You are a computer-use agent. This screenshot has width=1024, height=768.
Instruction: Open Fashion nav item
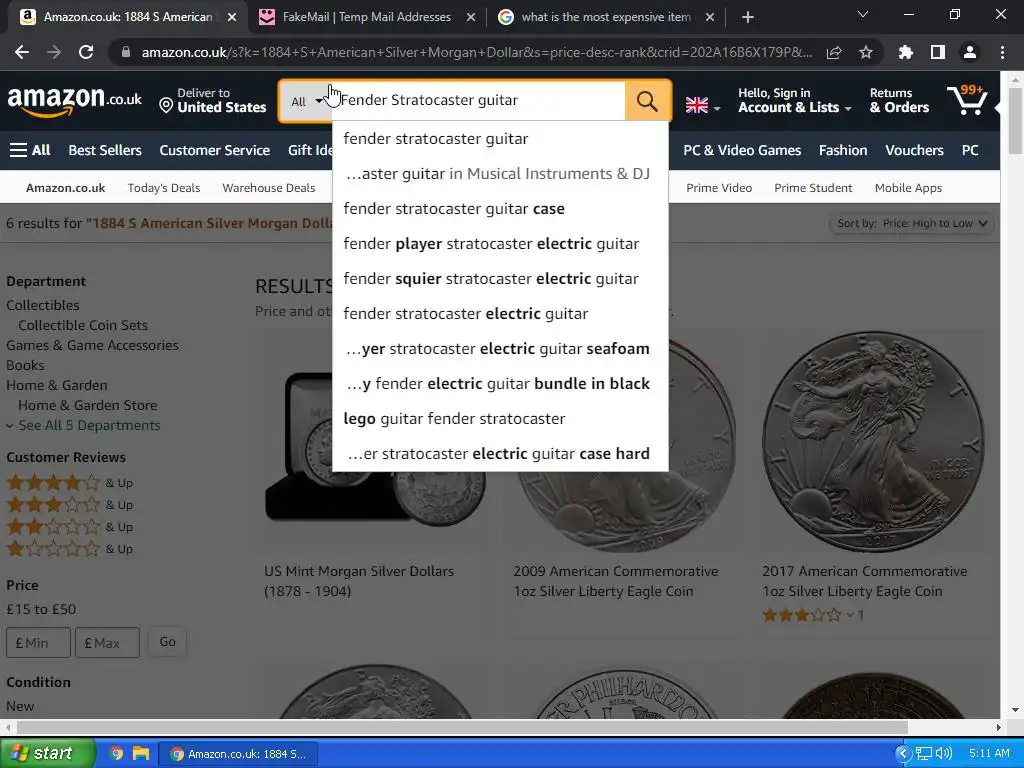pos(843,150)
